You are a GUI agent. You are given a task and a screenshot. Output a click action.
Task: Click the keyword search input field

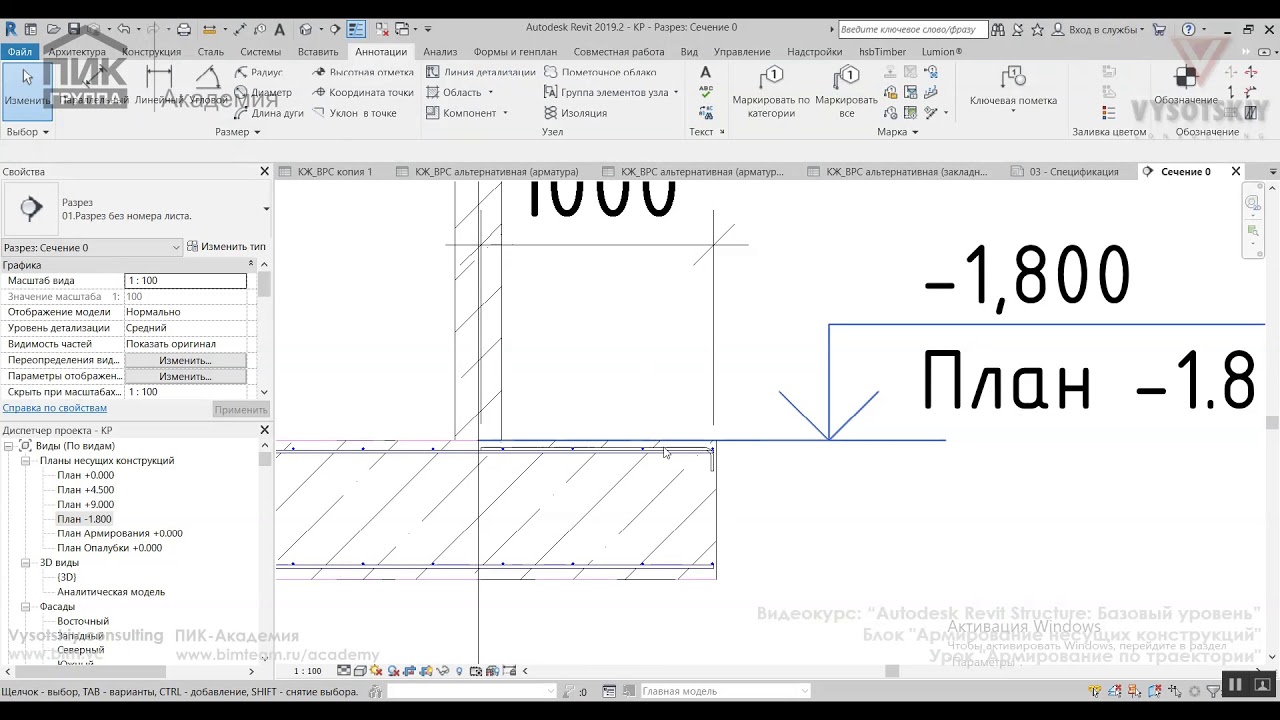[x=912, y=29]
